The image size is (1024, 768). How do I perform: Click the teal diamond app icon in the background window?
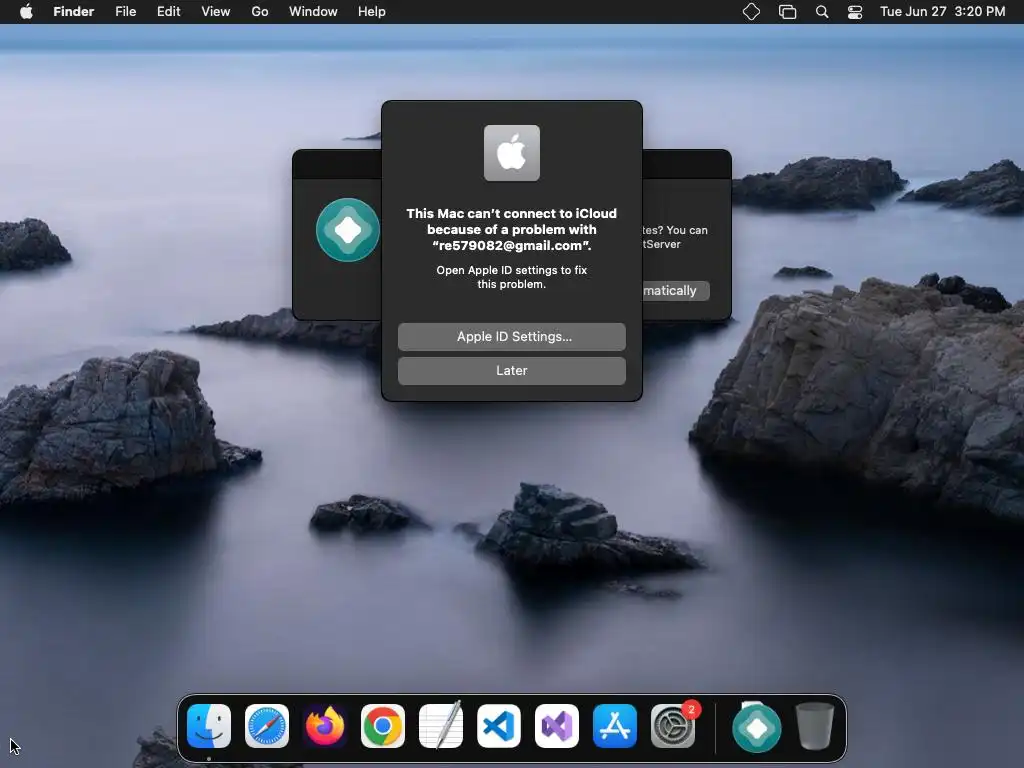[347, 230]
